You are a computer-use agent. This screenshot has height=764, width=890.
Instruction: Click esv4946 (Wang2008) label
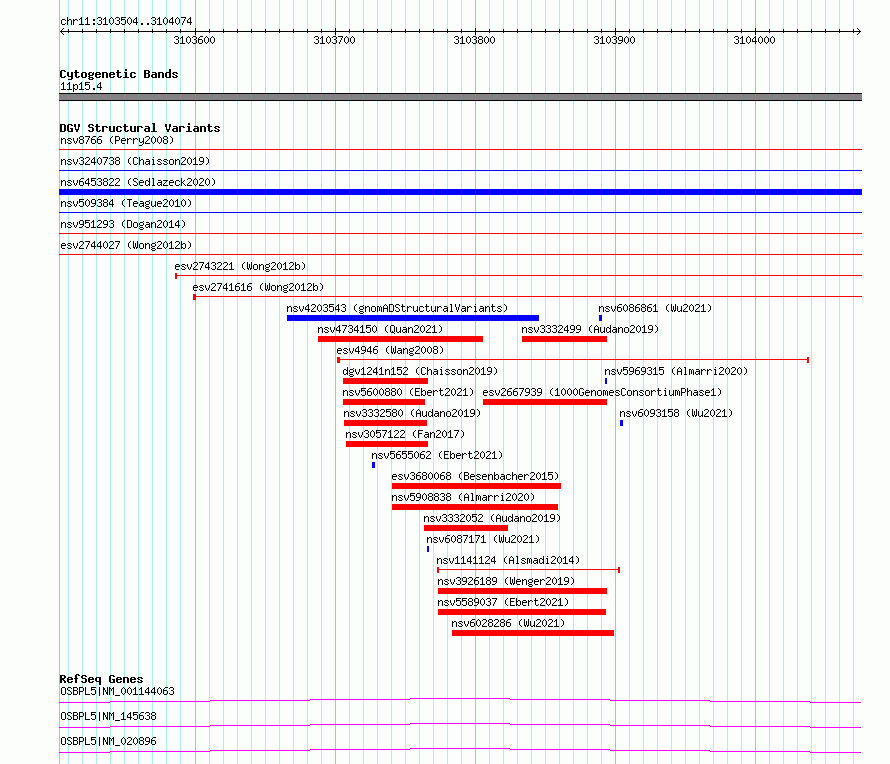[x=390, y=350]
